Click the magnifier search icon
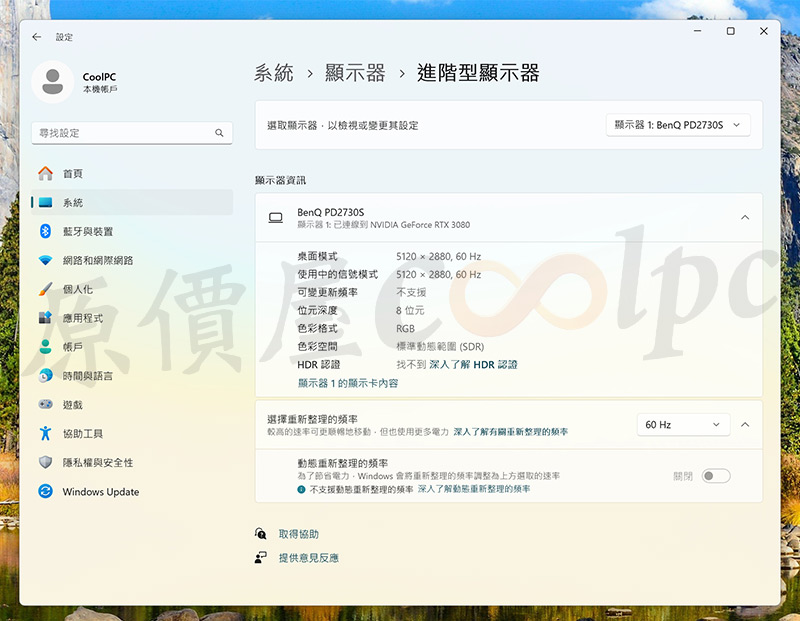800x621 pixels. pyautogui.click(x=219, y=133)
